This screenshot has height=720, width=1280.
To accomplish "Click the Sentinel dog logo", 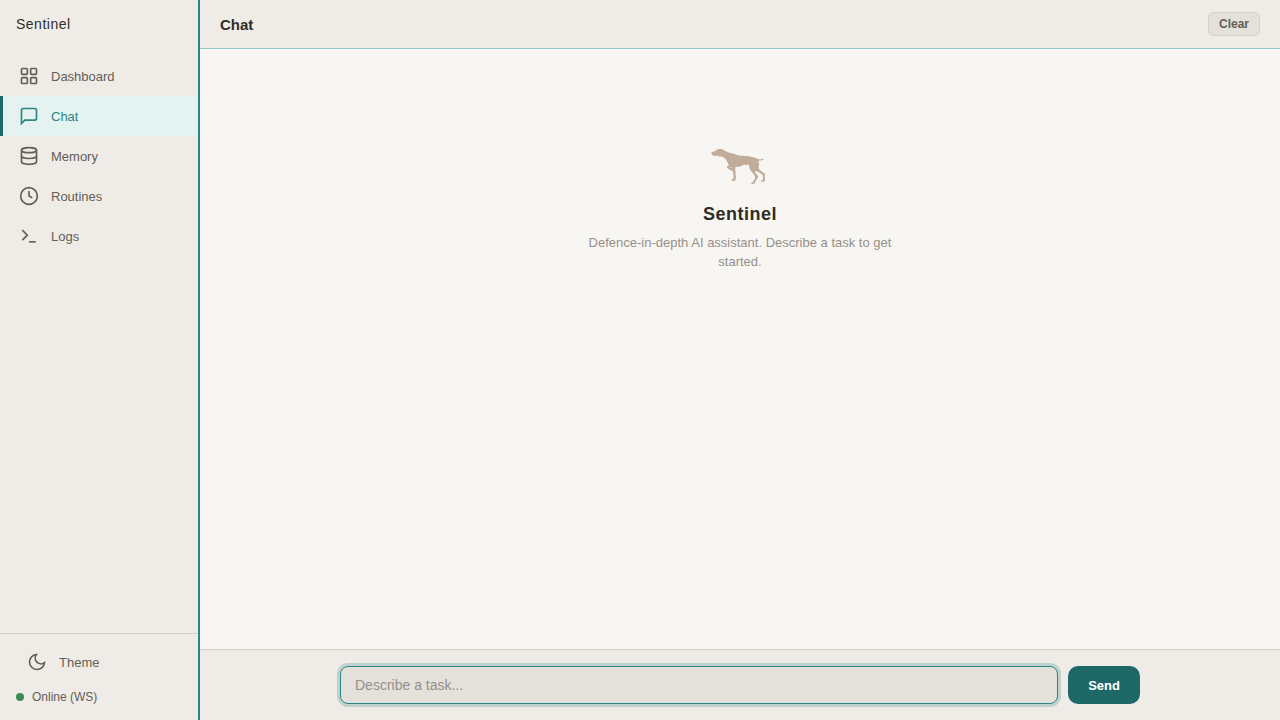I will pyautogui.click(x=739, y=166).
